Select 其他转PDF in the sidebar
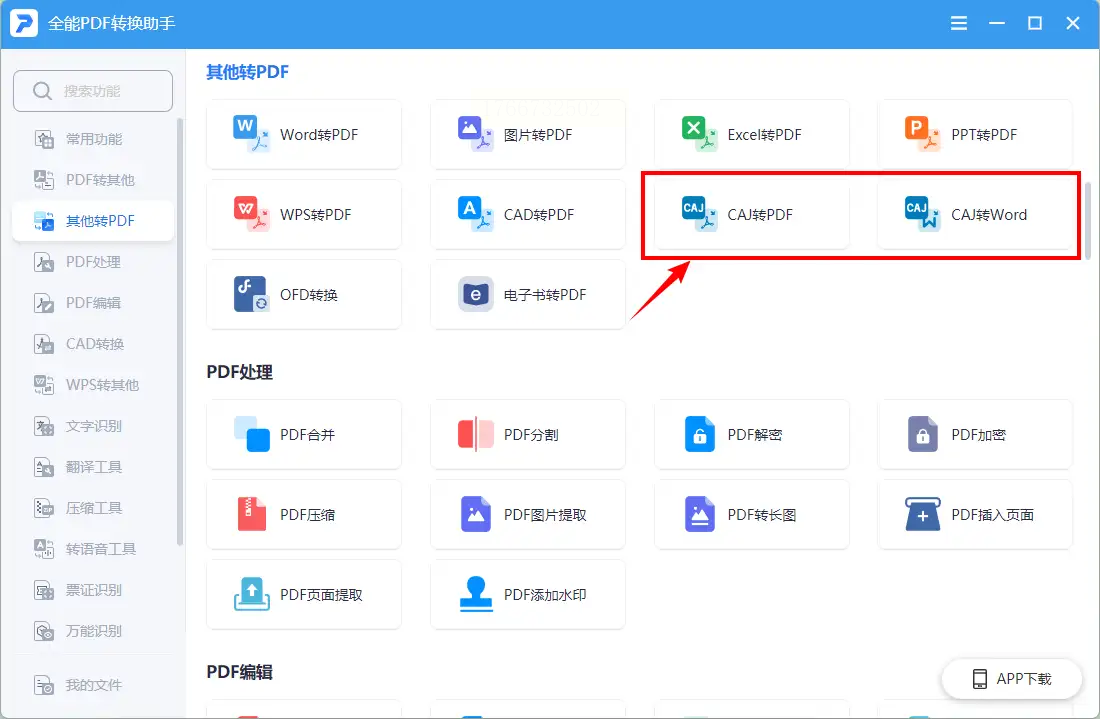The width and height of the screenshot is (1100, 719). click(x=93, y=221)
